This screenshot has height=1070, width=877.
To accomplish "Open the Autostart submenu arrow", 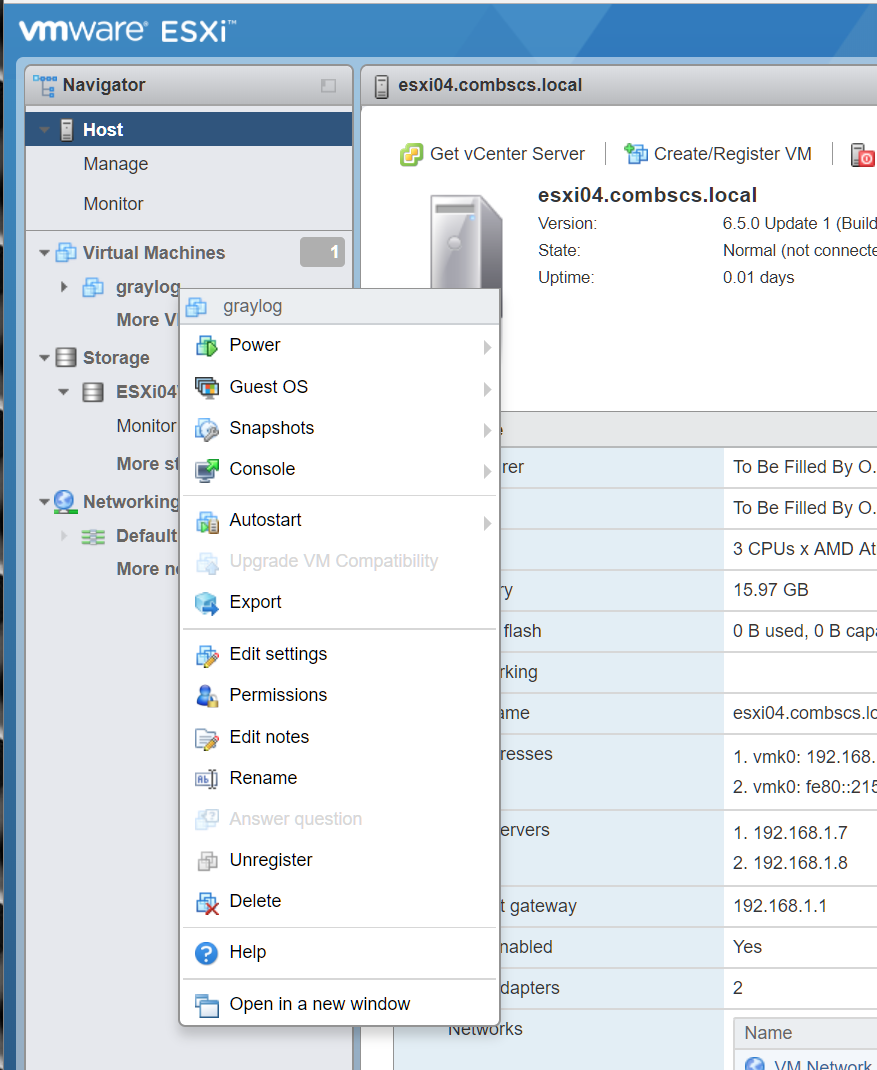I will tap(487, 523).
